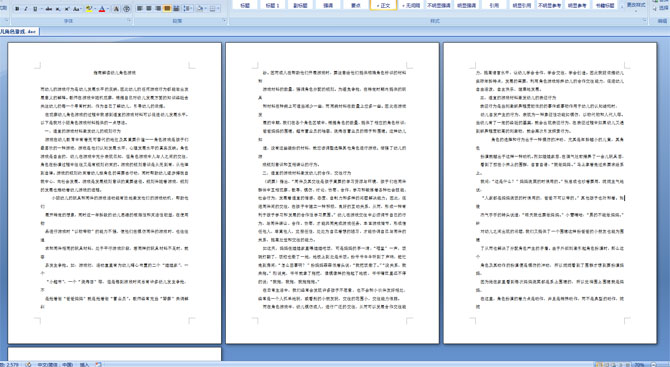Open the line spacing dropdown

click(x=191, y=9)
